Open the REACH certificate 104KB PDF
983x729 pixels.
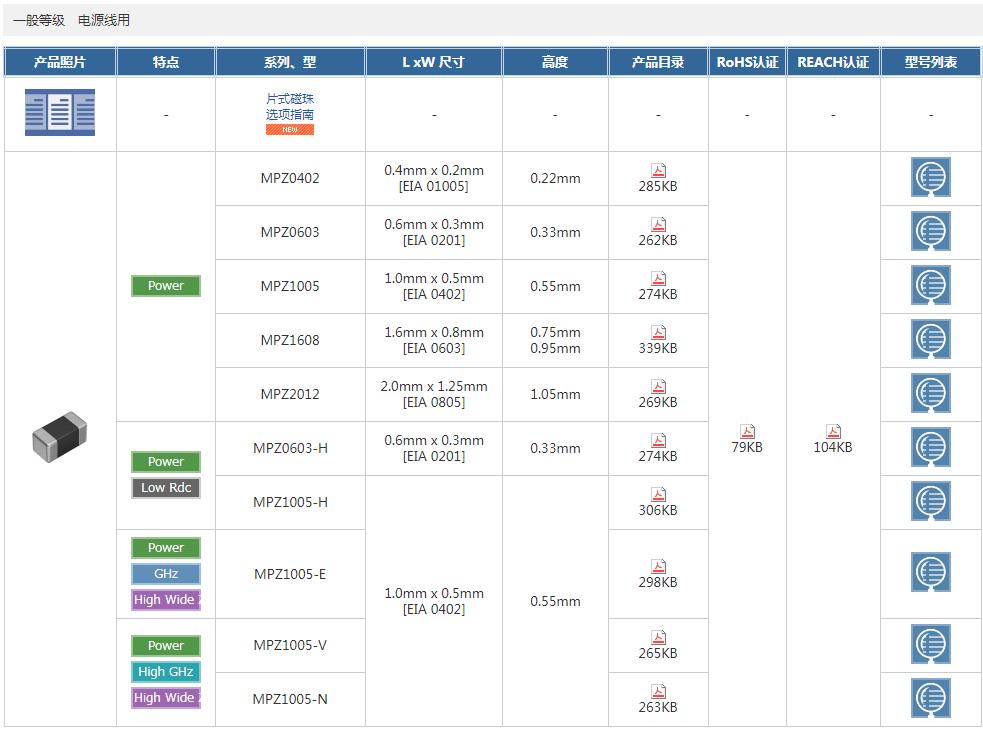(832, 432)
